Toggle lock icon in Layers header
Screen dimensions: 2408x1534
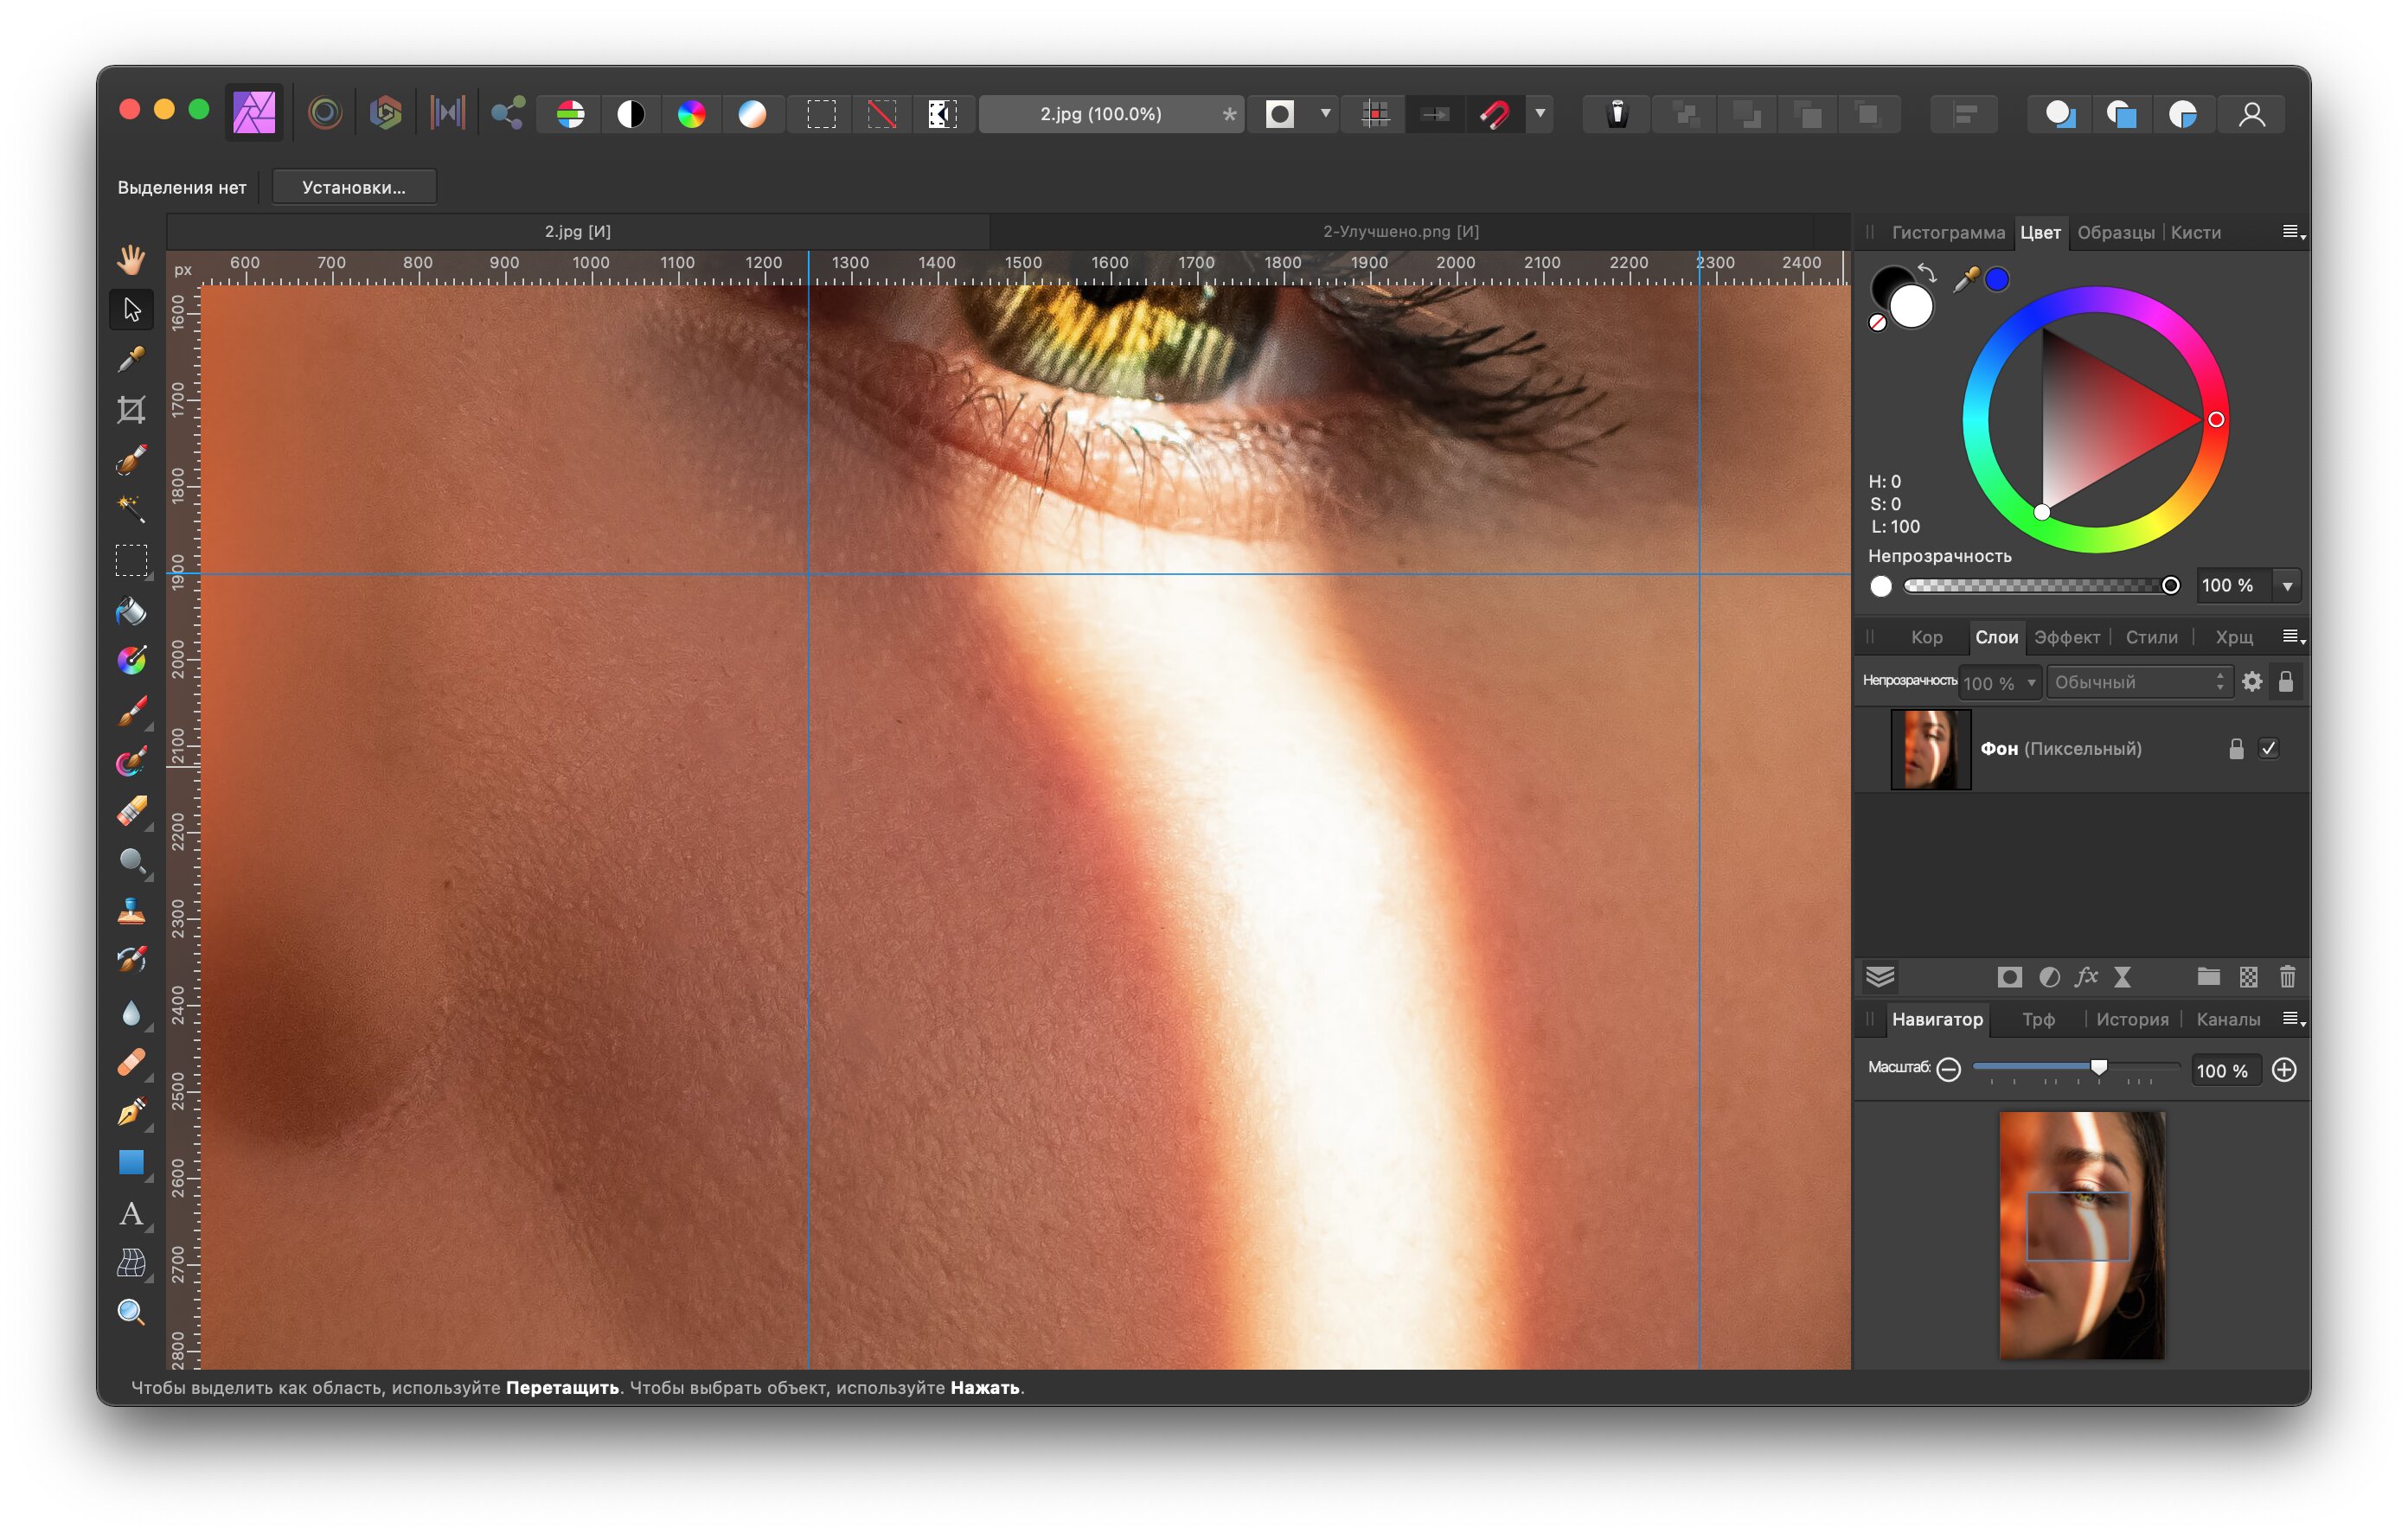(2285, 682)
